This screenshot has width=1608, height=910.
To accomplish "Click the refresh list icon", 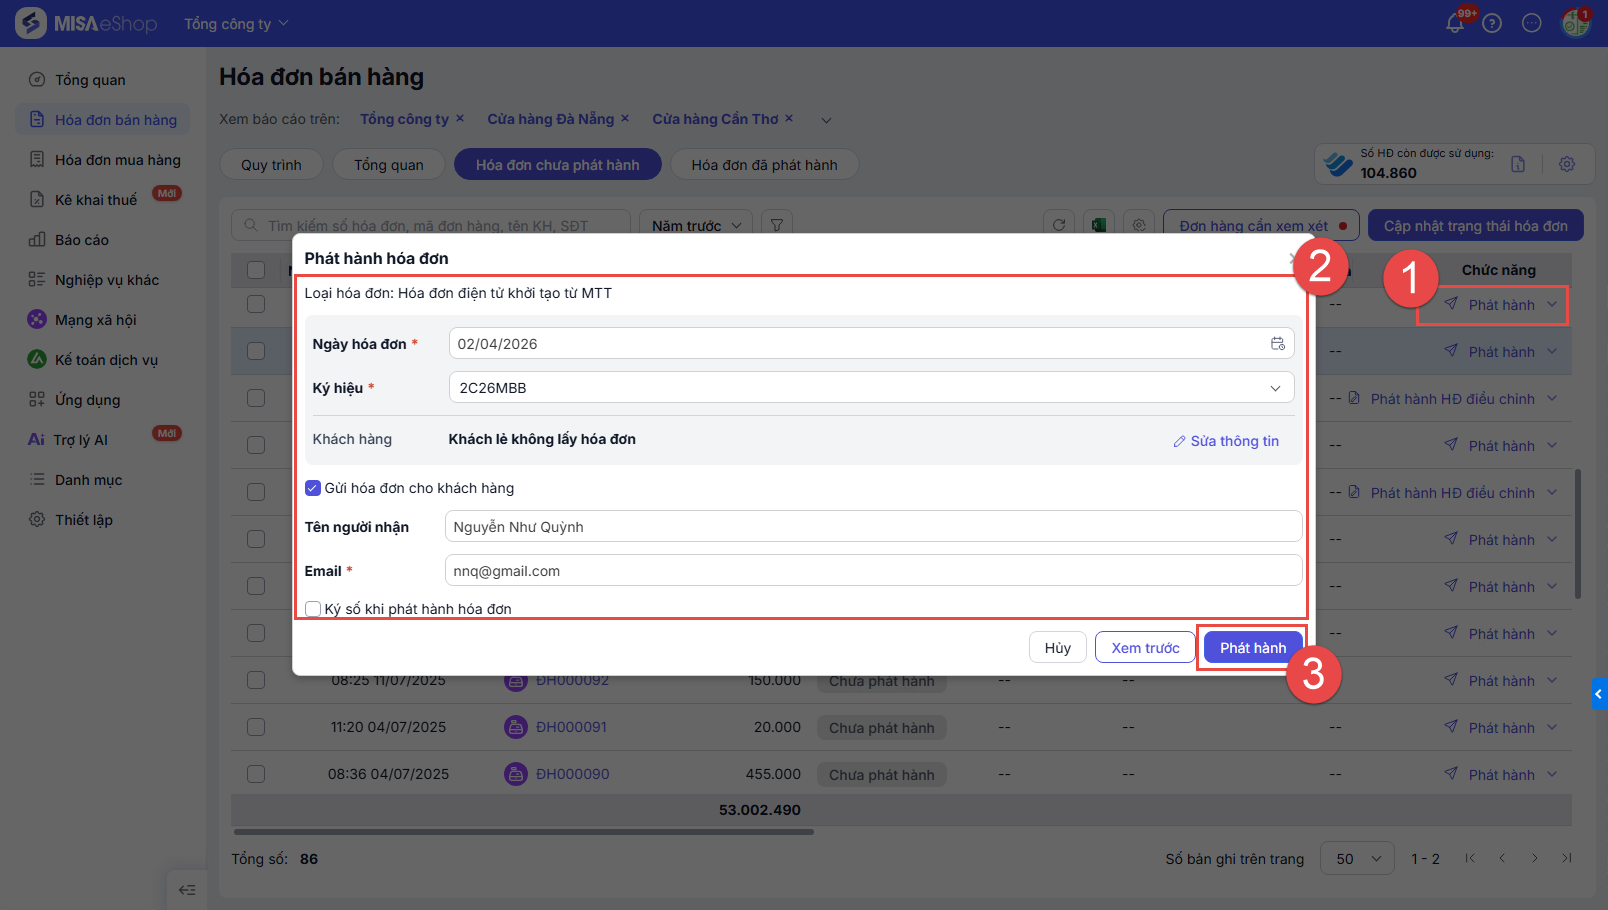I will click(1059, 225).
